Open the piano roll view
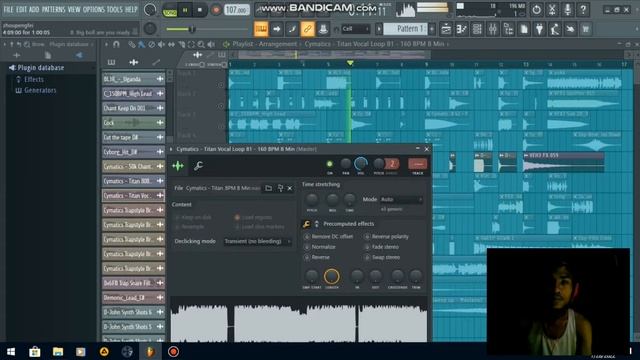640x360 pixels. [462, 29]
